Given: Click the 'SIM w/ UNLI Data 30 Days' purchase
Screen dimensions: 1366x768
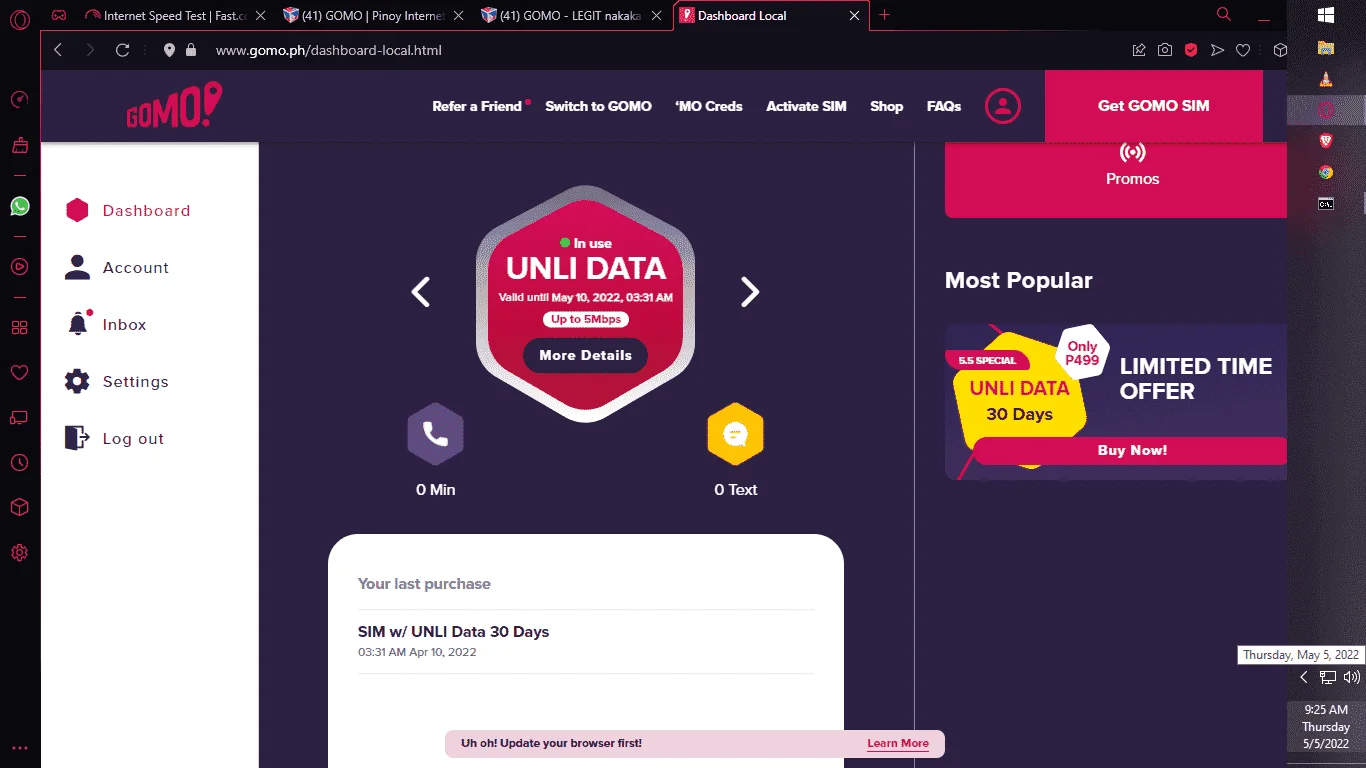Looking at the screenshot, I should [x=586, y=641].
